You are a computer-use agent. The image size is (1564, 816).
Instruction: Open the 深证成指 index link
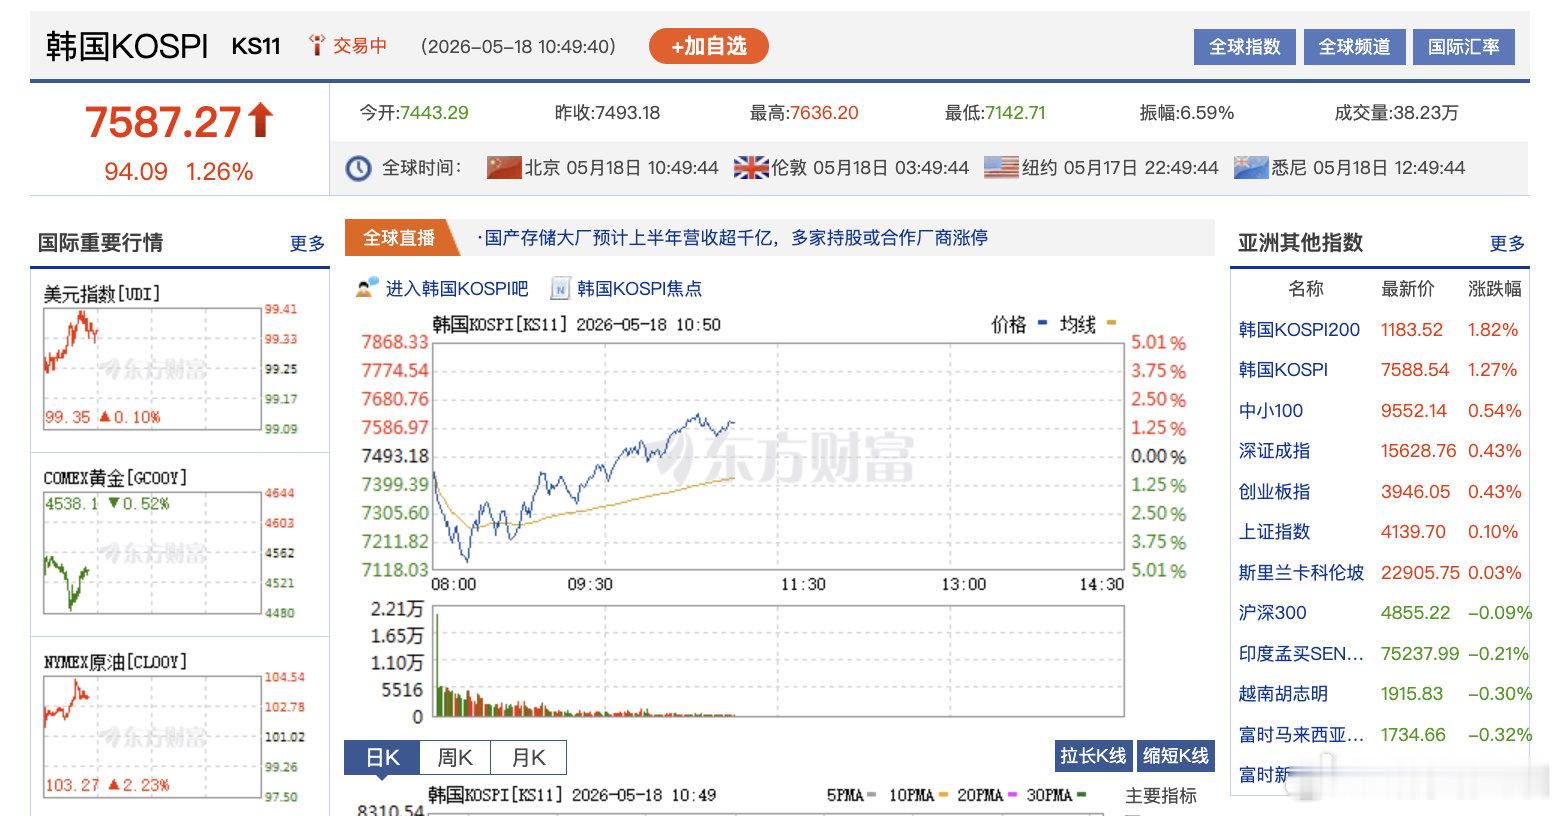coord(1274,451)
